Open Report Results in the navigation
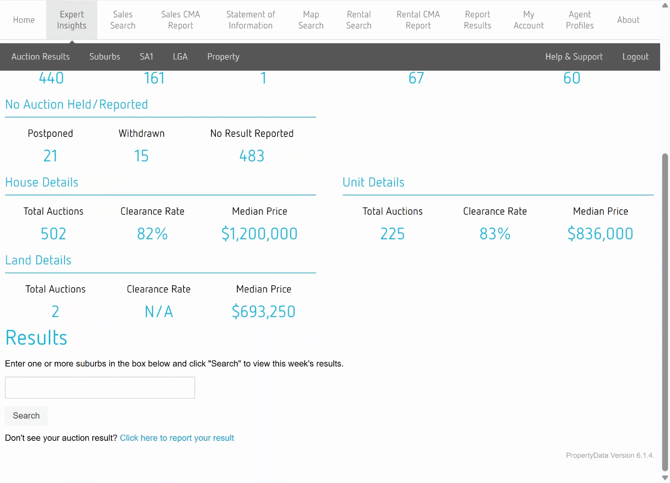Viewport: 670px width, 483px height. point(477,20)
